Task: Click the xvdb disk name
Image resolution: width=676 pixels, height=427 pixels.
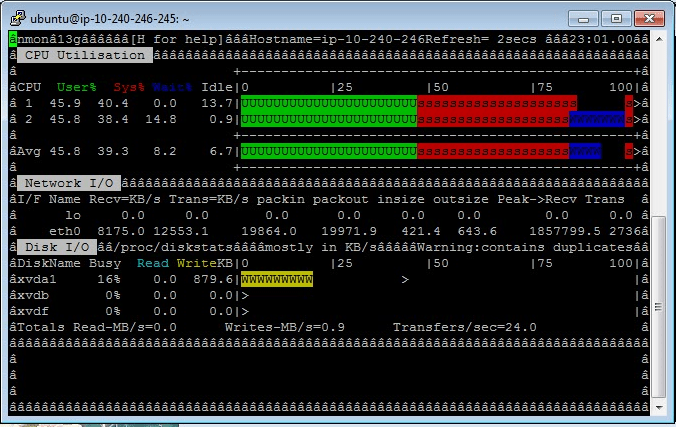Action: [x=37, y=295]
